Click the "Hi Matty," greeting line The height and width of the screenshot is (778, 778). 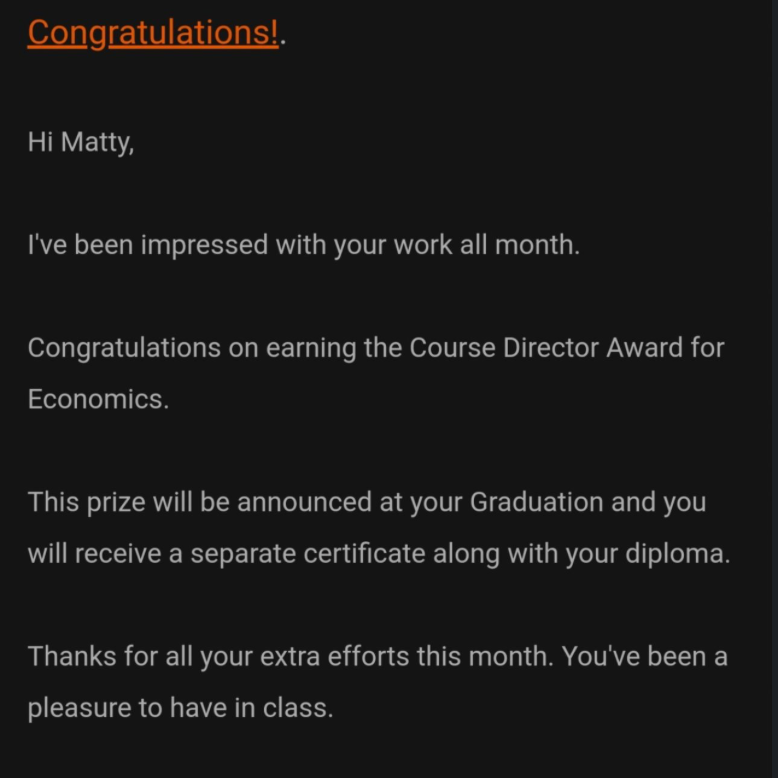(x=80, y=142)
